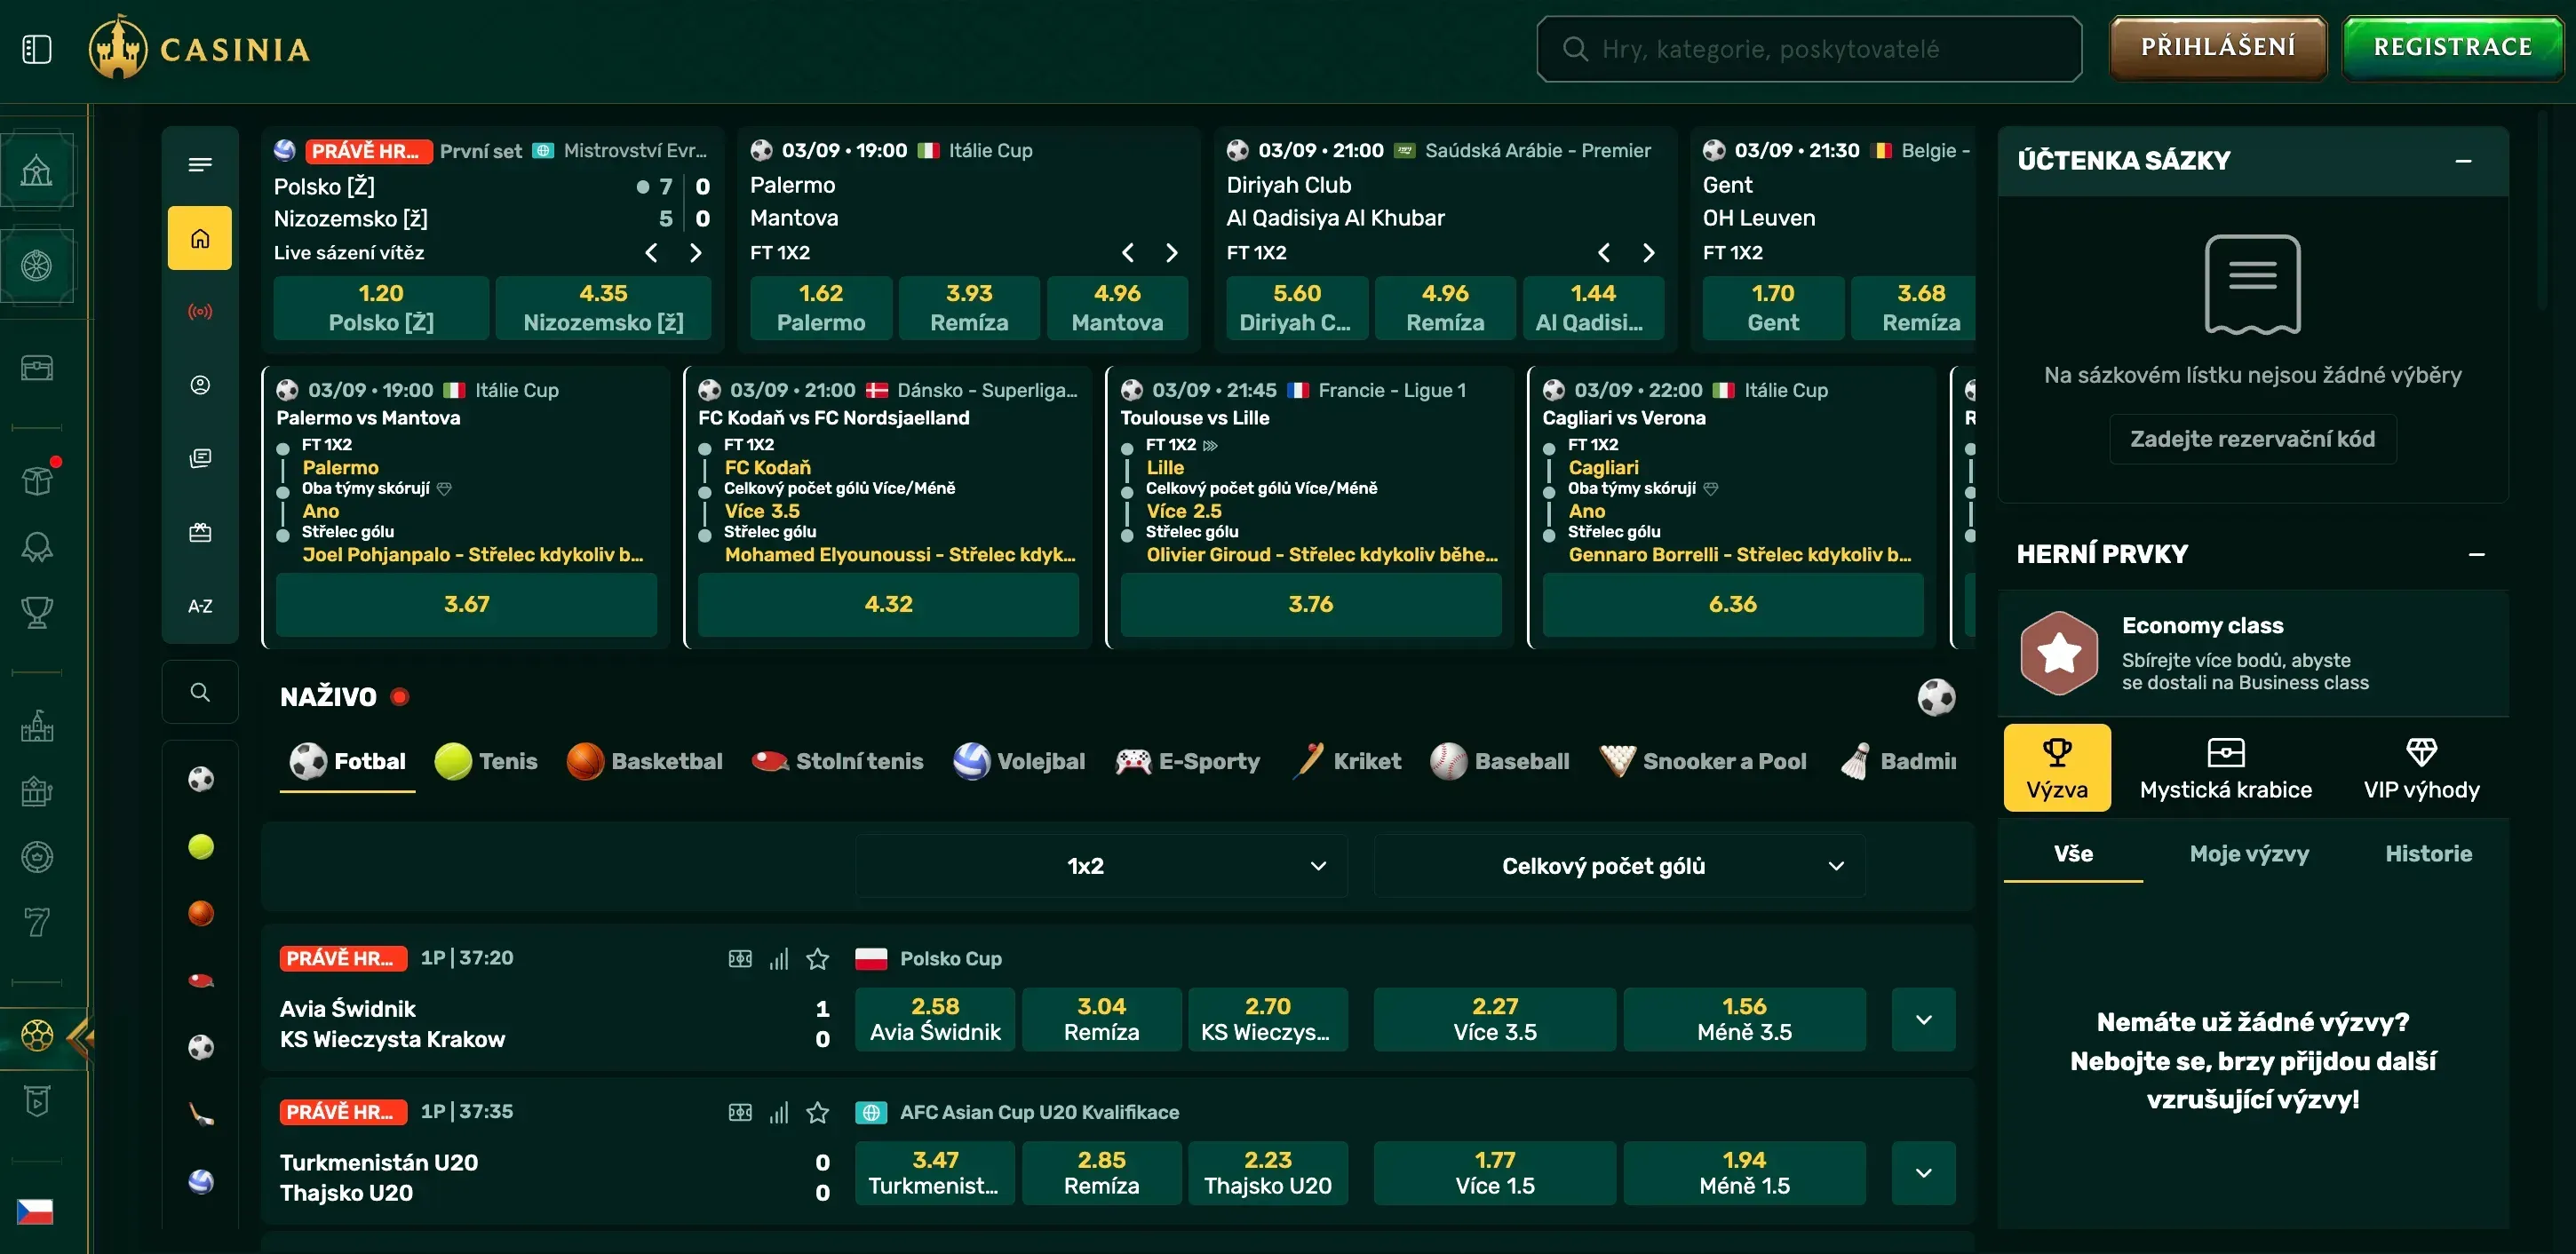Image resolution: width=2576 pixels, height=1254 pixels.
Task: Select the tennis ball icon in sports sidebar
Action: click(201, 846)
